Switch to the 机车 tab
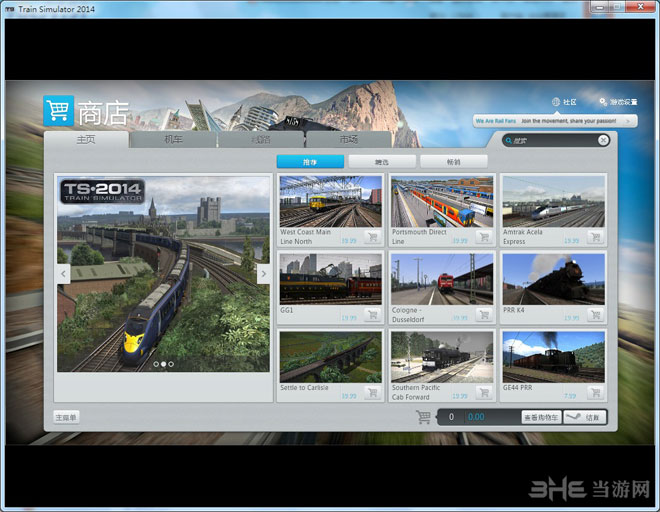Image resolution: width=660 pixels, height=512 pixels. point(173,139)
